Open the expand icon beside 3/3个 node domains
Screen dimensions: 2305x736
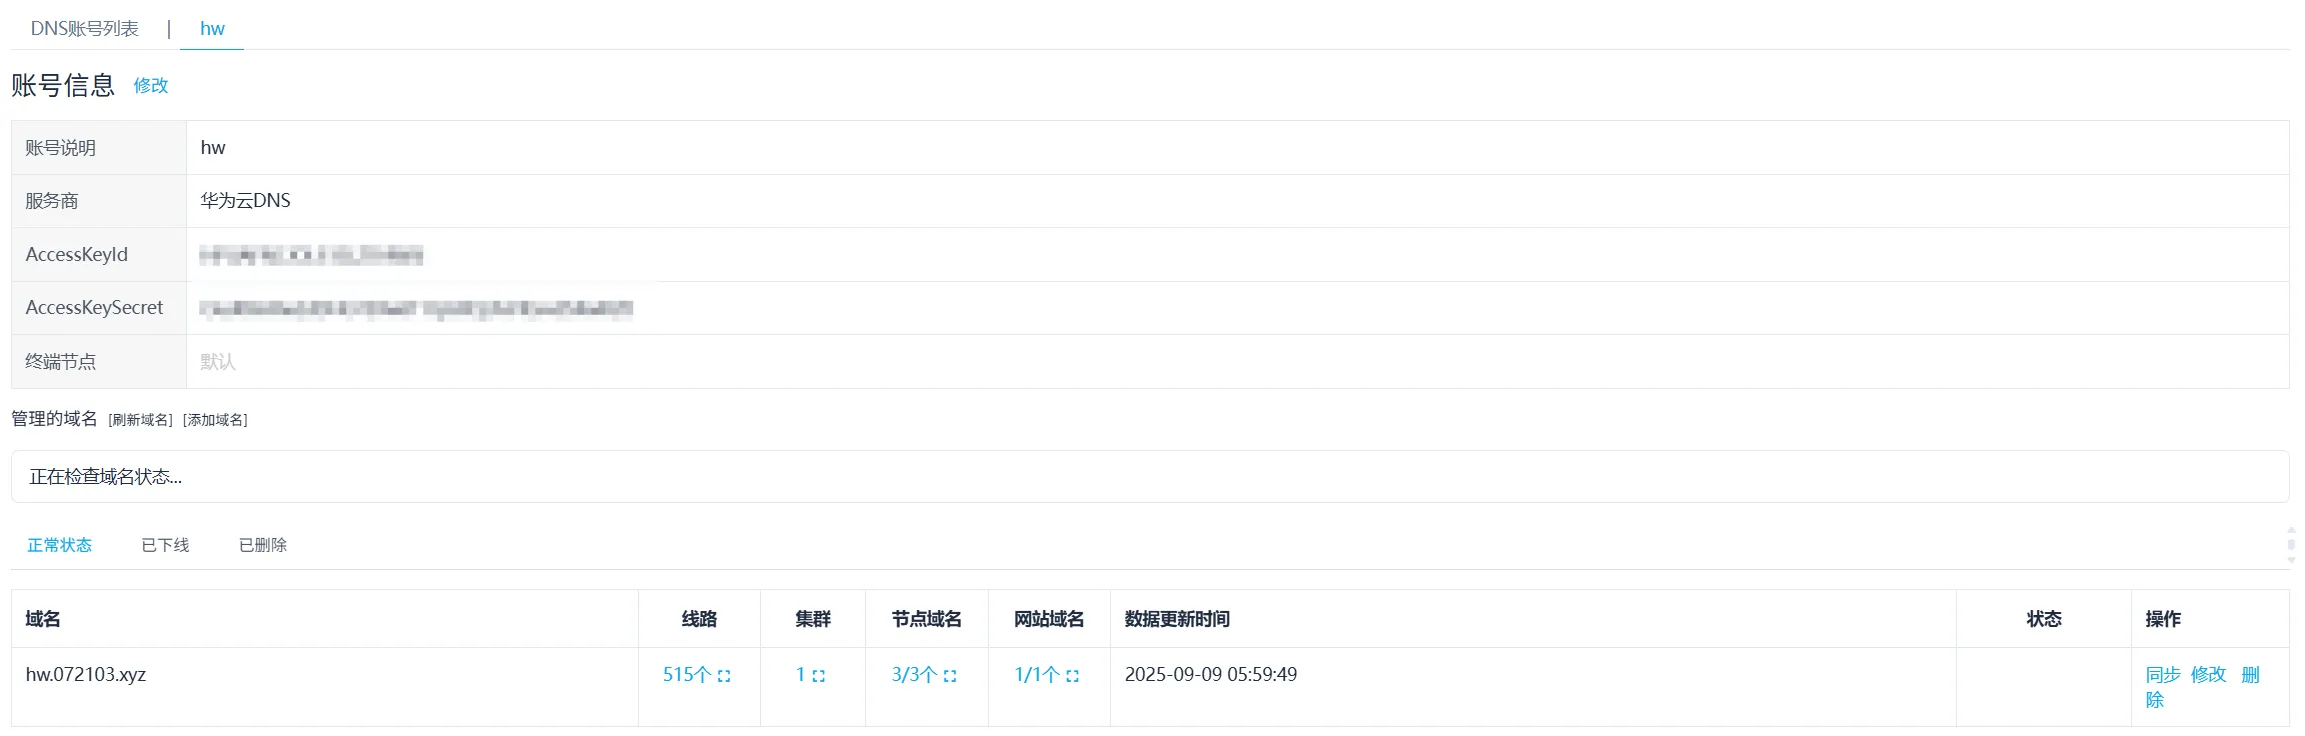[x=950, y=676]
